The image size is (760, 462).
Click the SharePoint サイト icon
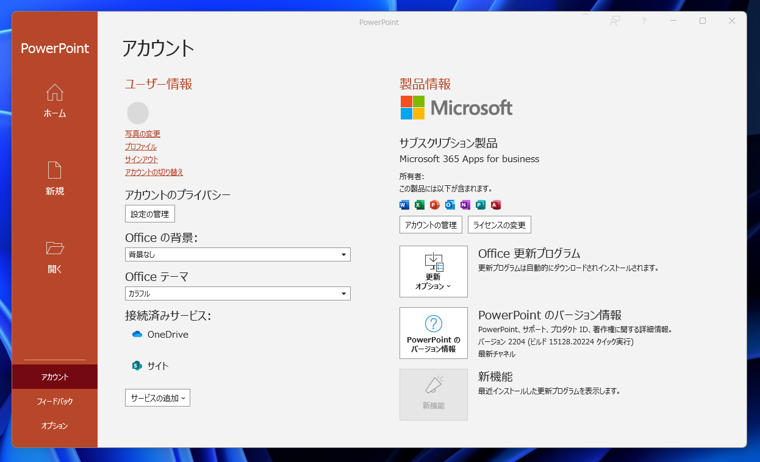pyautogui.click(x=137, y=366)
